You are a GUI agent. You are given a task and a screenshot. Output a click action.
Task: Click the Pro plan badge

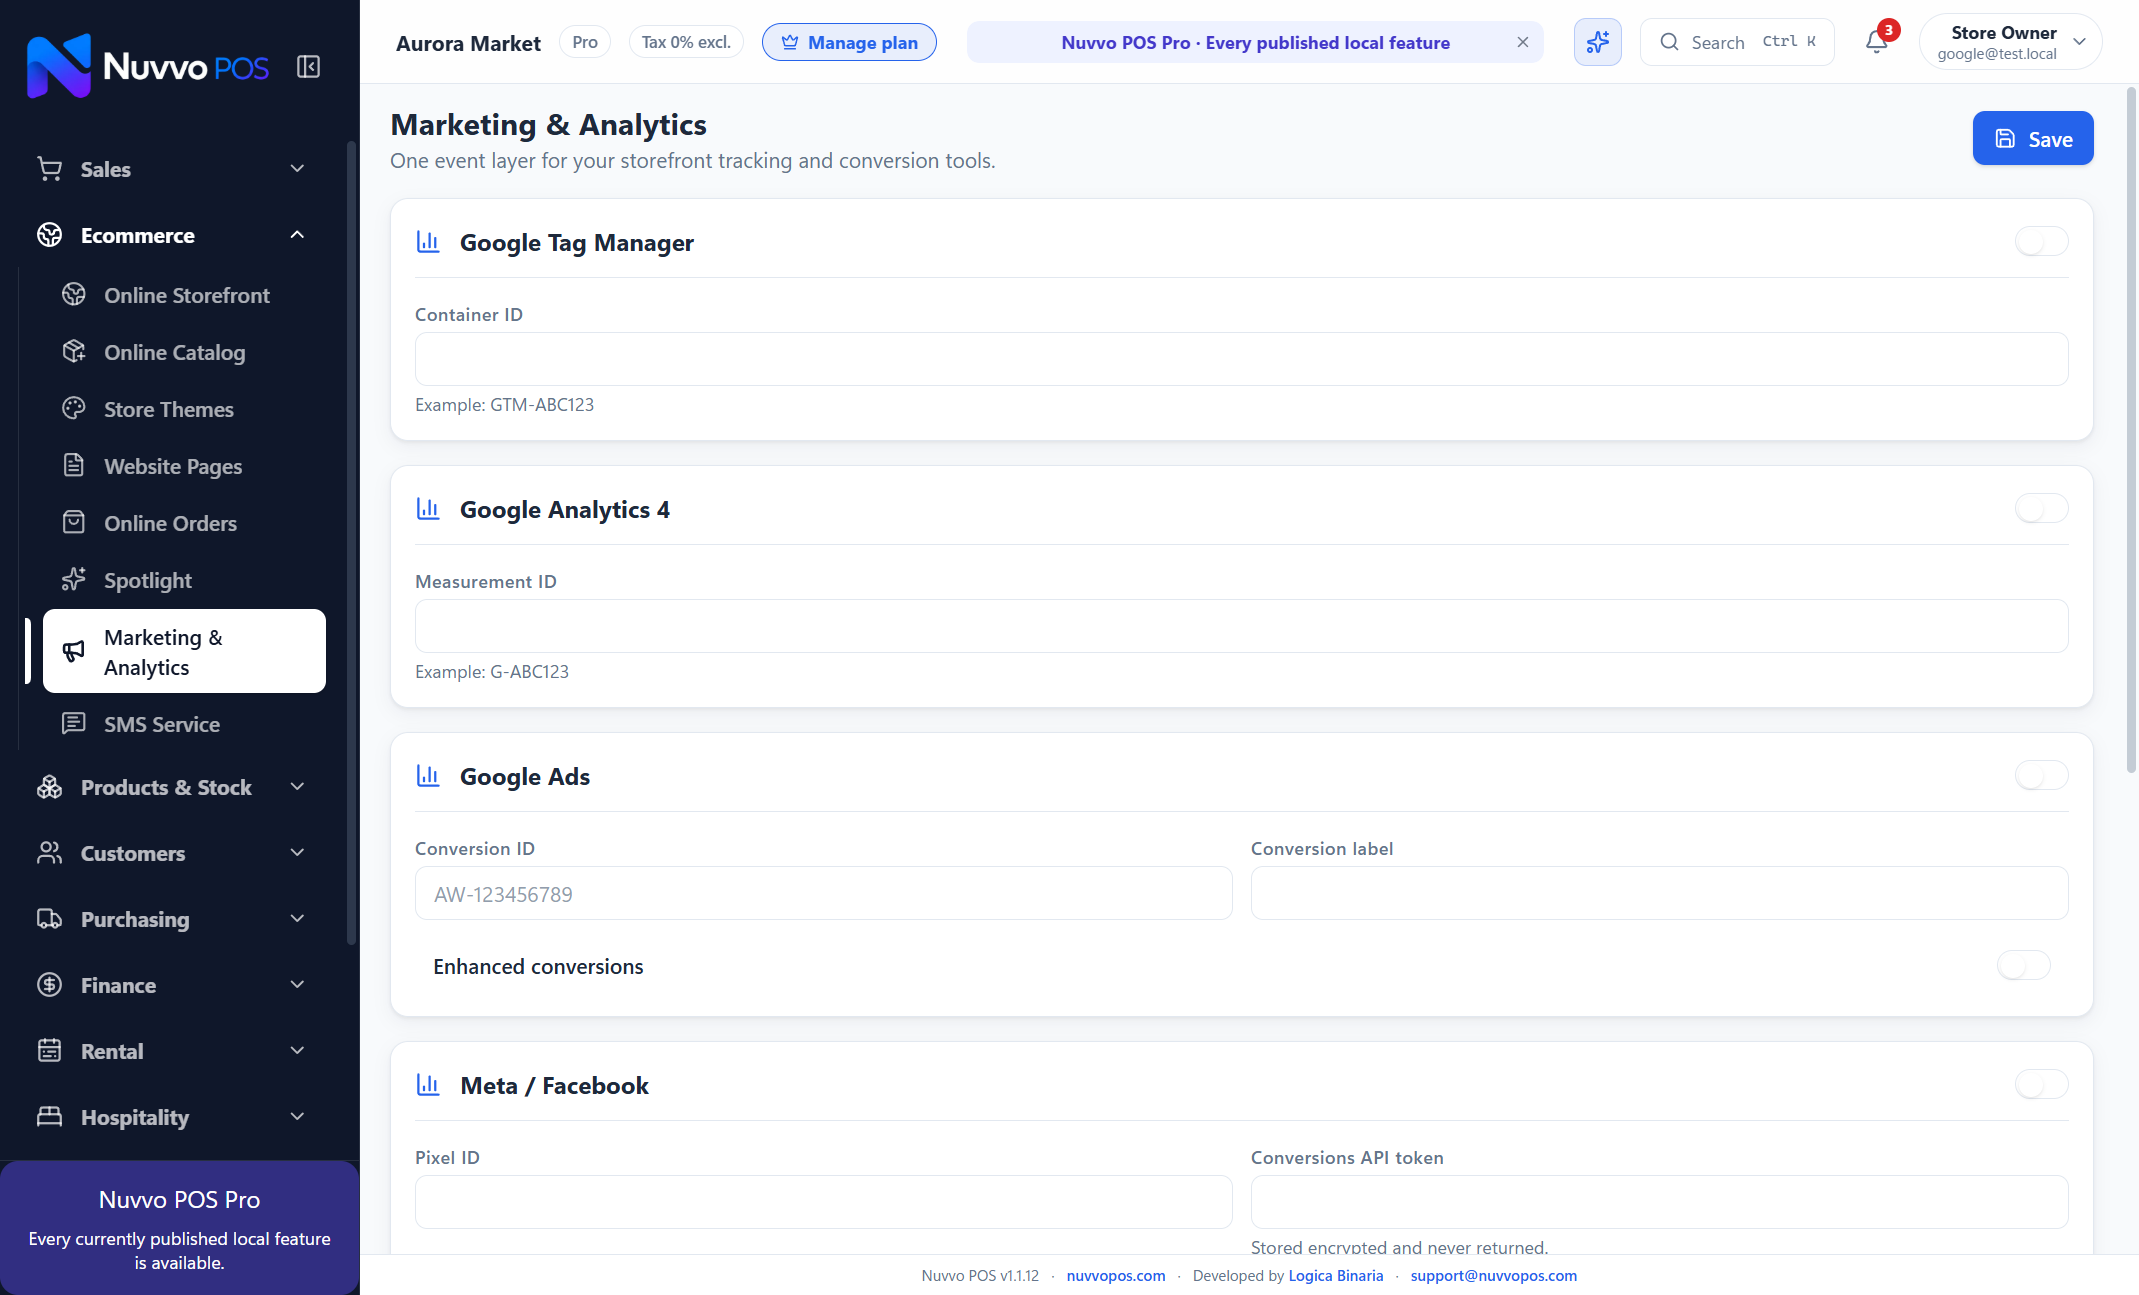(x=585, y=42)
